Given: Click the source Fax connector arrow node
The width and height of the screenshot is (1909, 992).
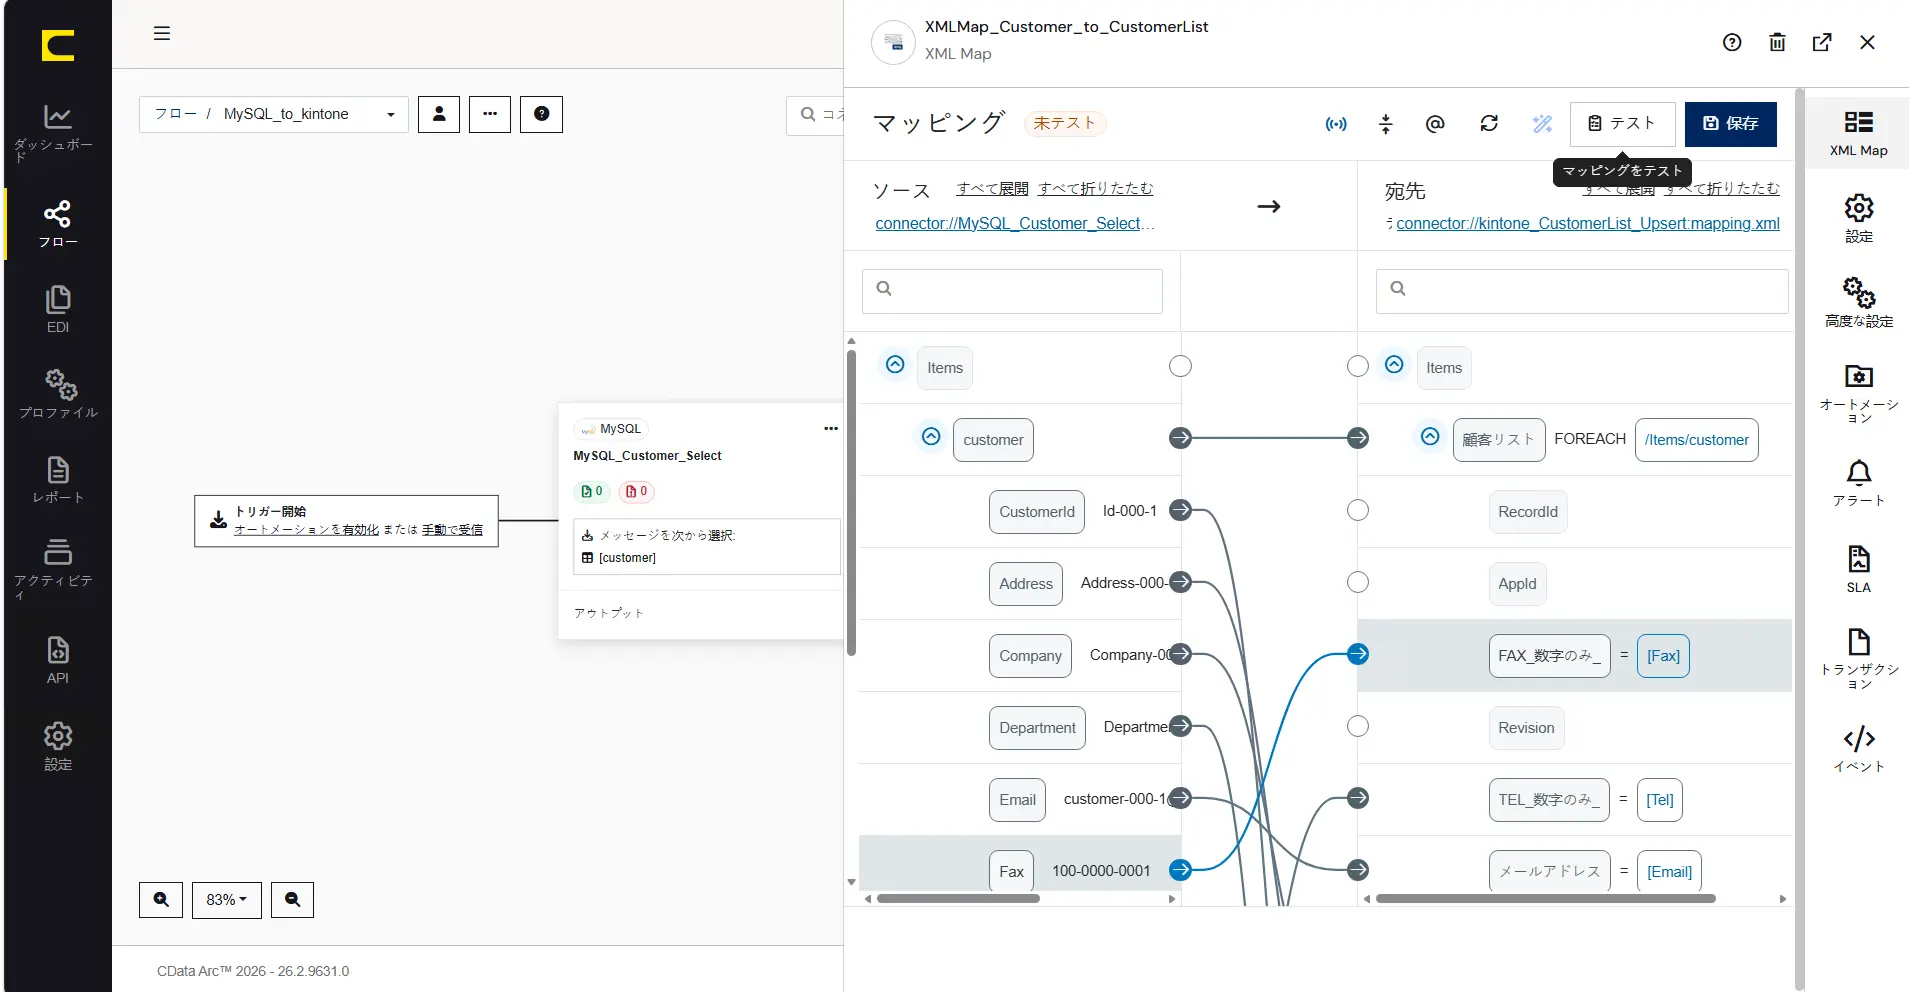Looking at the screenshot, I should click(1181, 870).
